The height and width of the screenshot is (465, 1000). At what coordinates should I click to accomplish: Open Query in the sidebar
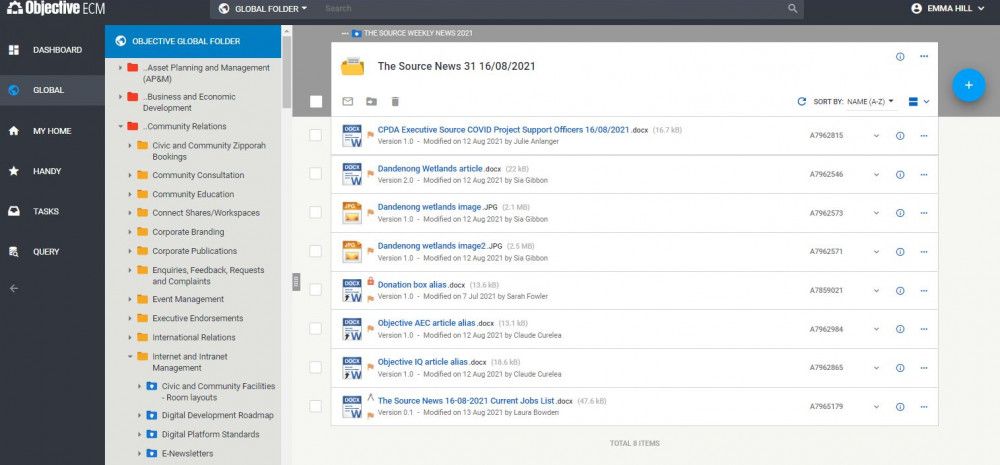(52, 251)
